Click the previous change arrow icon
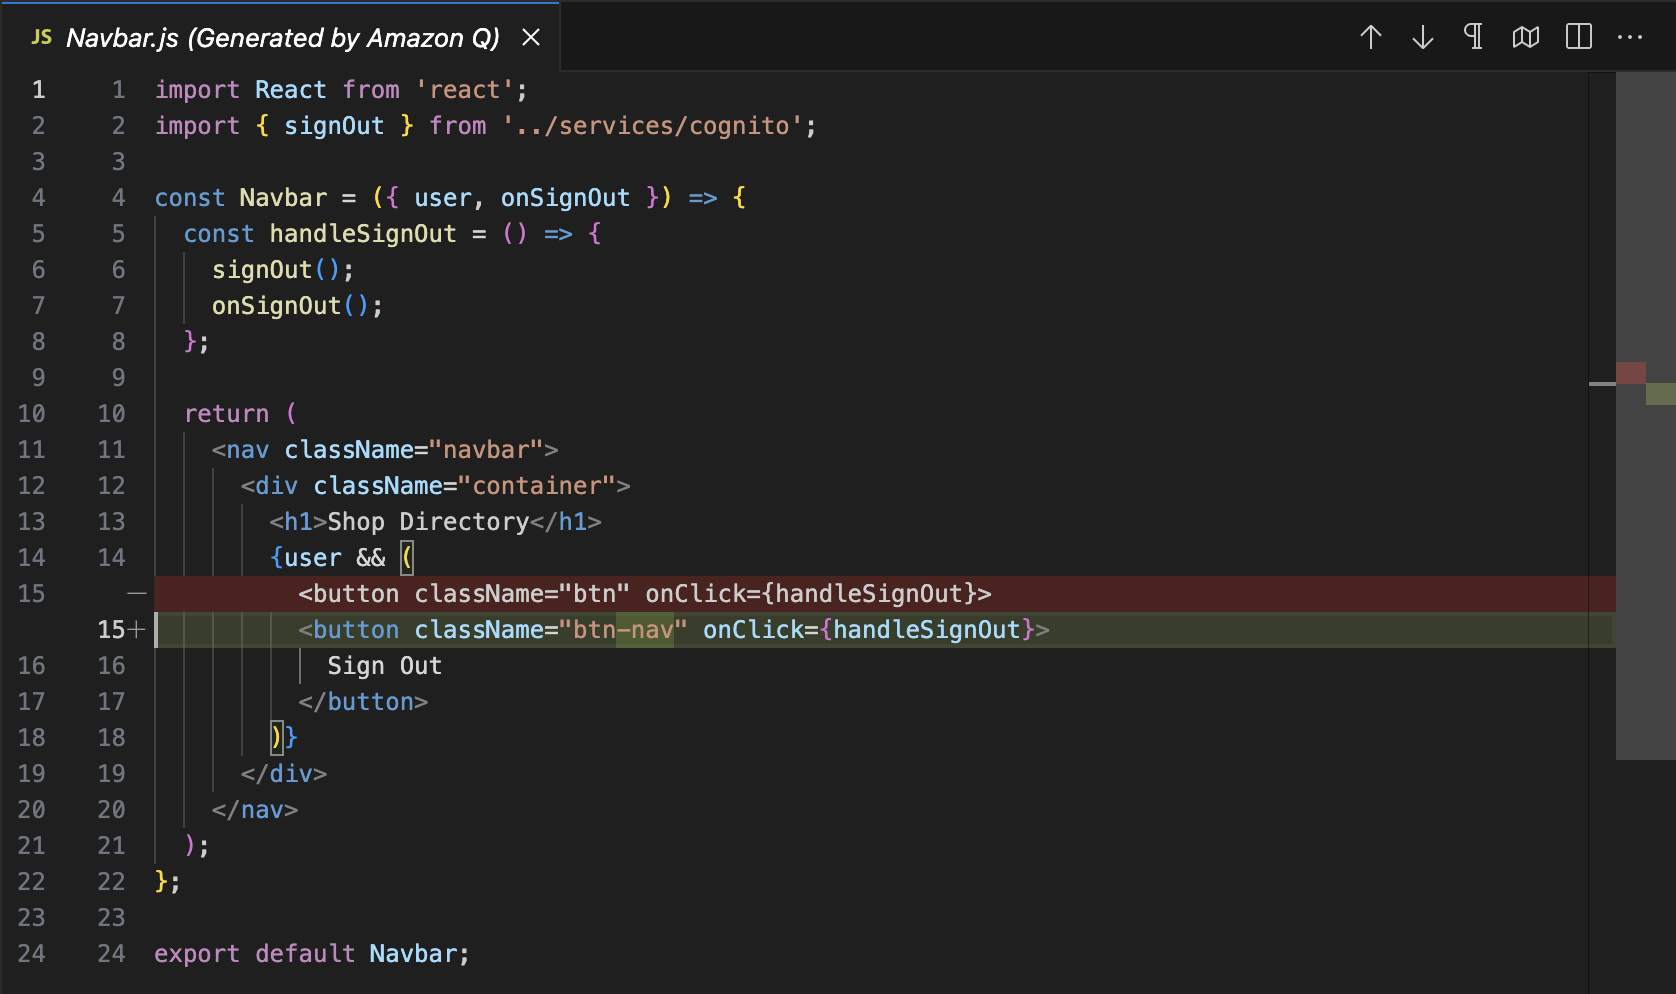Screen dimensions: 1676x994 click(x=1371, y=38)
